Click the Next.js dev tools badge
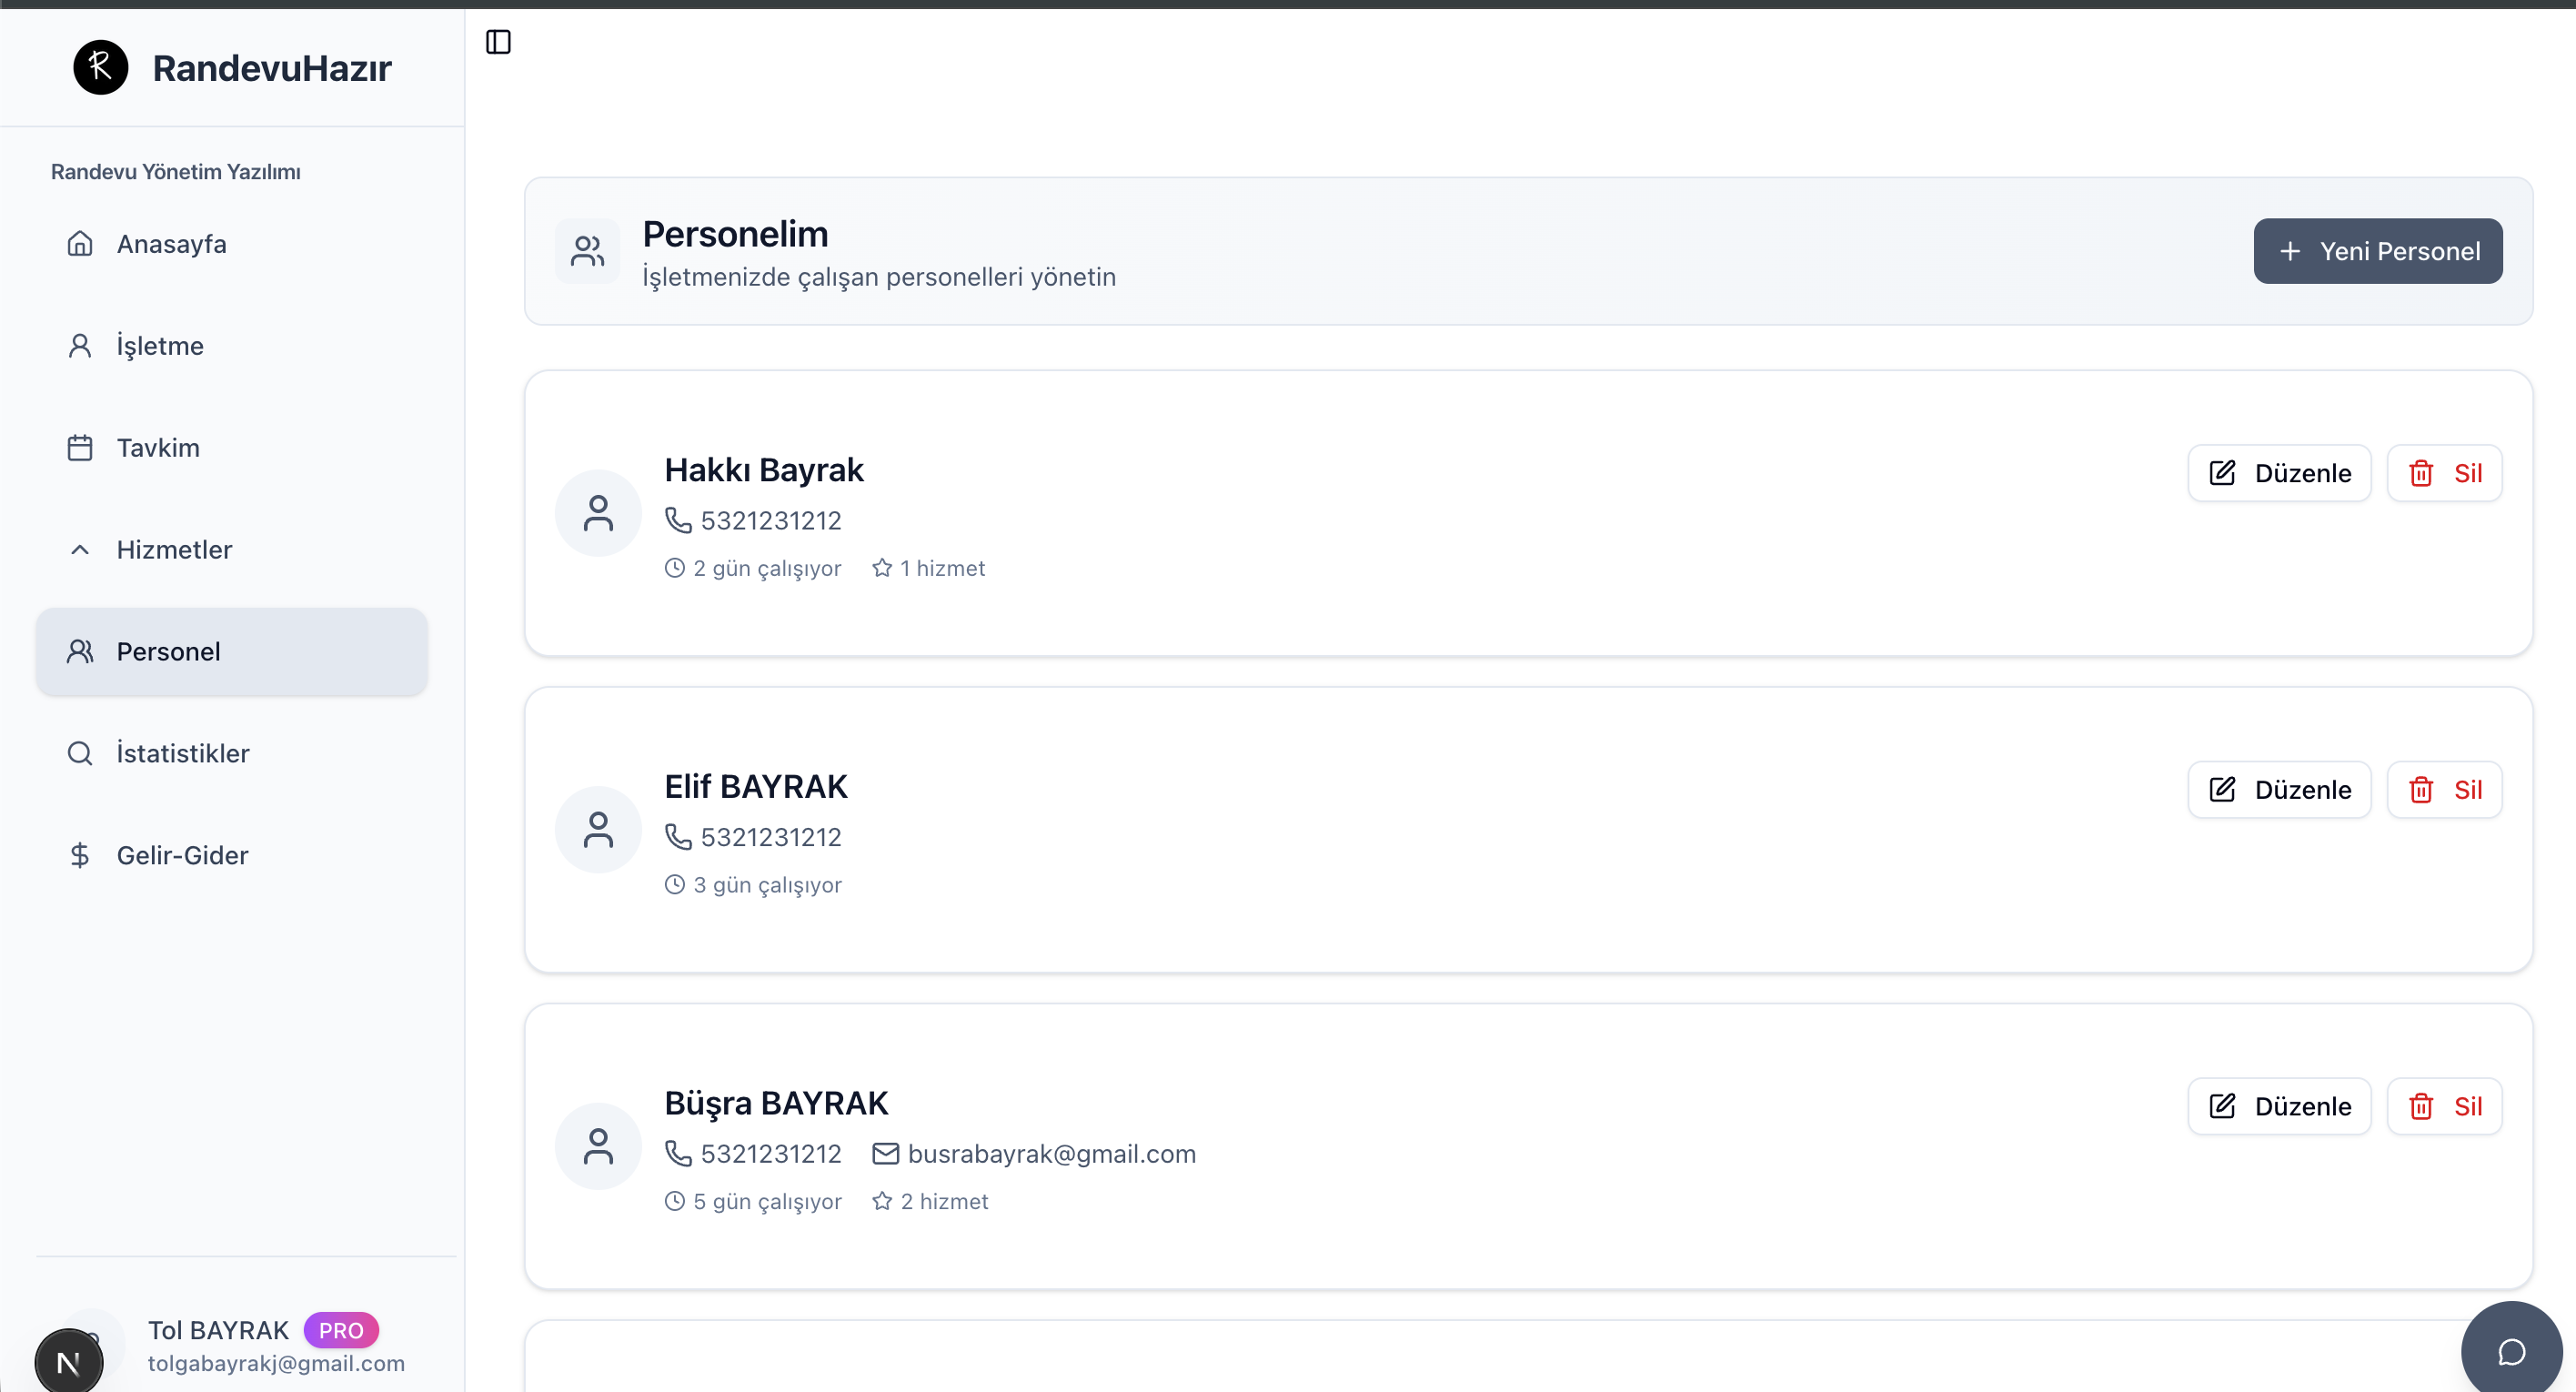 pos(69,1361)
